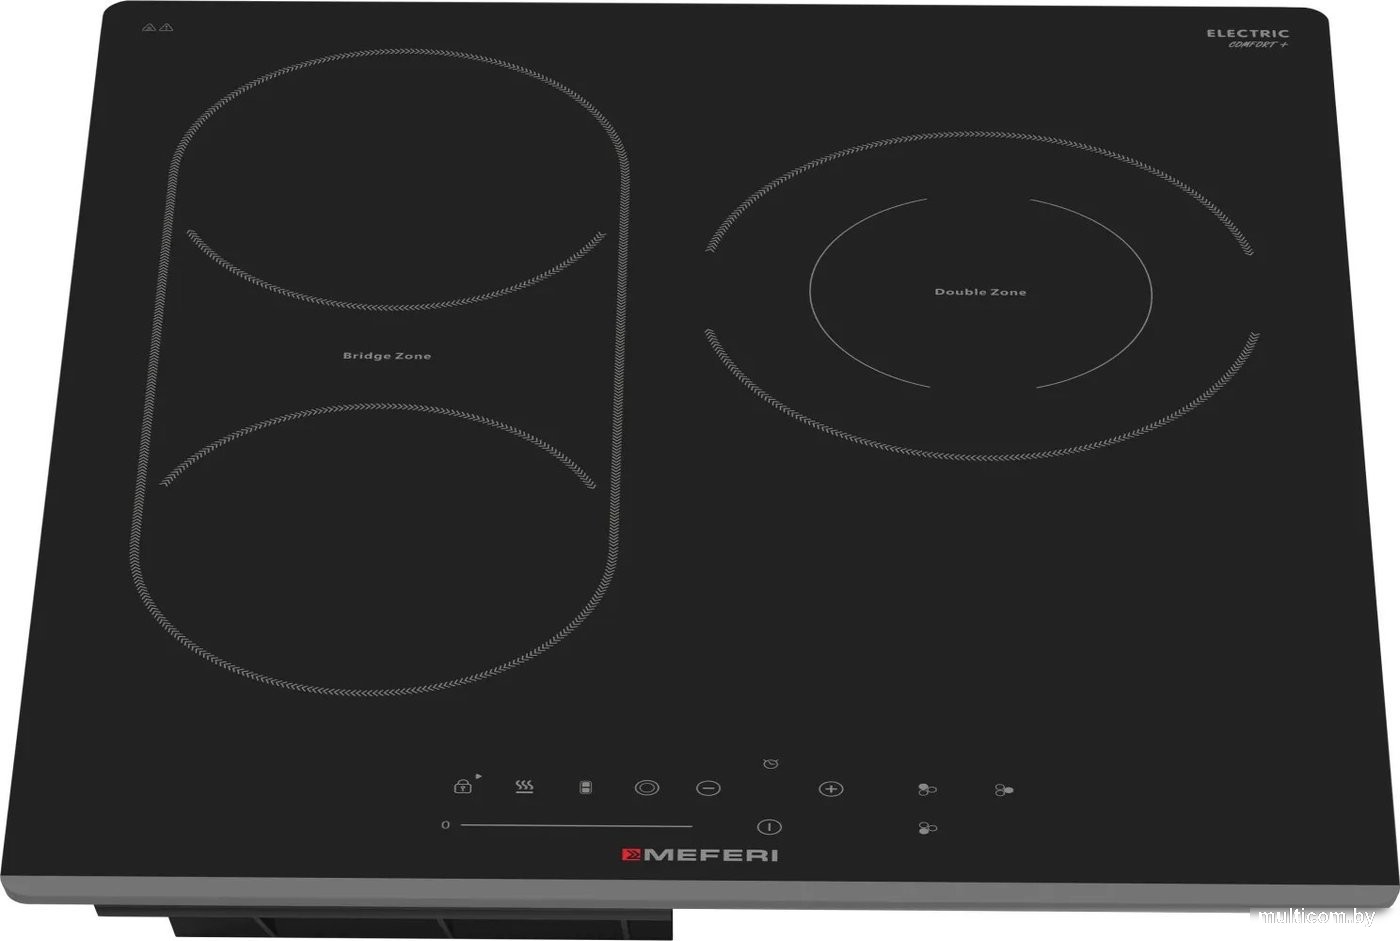Click the hot surface warning triangles
The width and height of the screenshot is (1400, 941).
(x=158, y=28)
